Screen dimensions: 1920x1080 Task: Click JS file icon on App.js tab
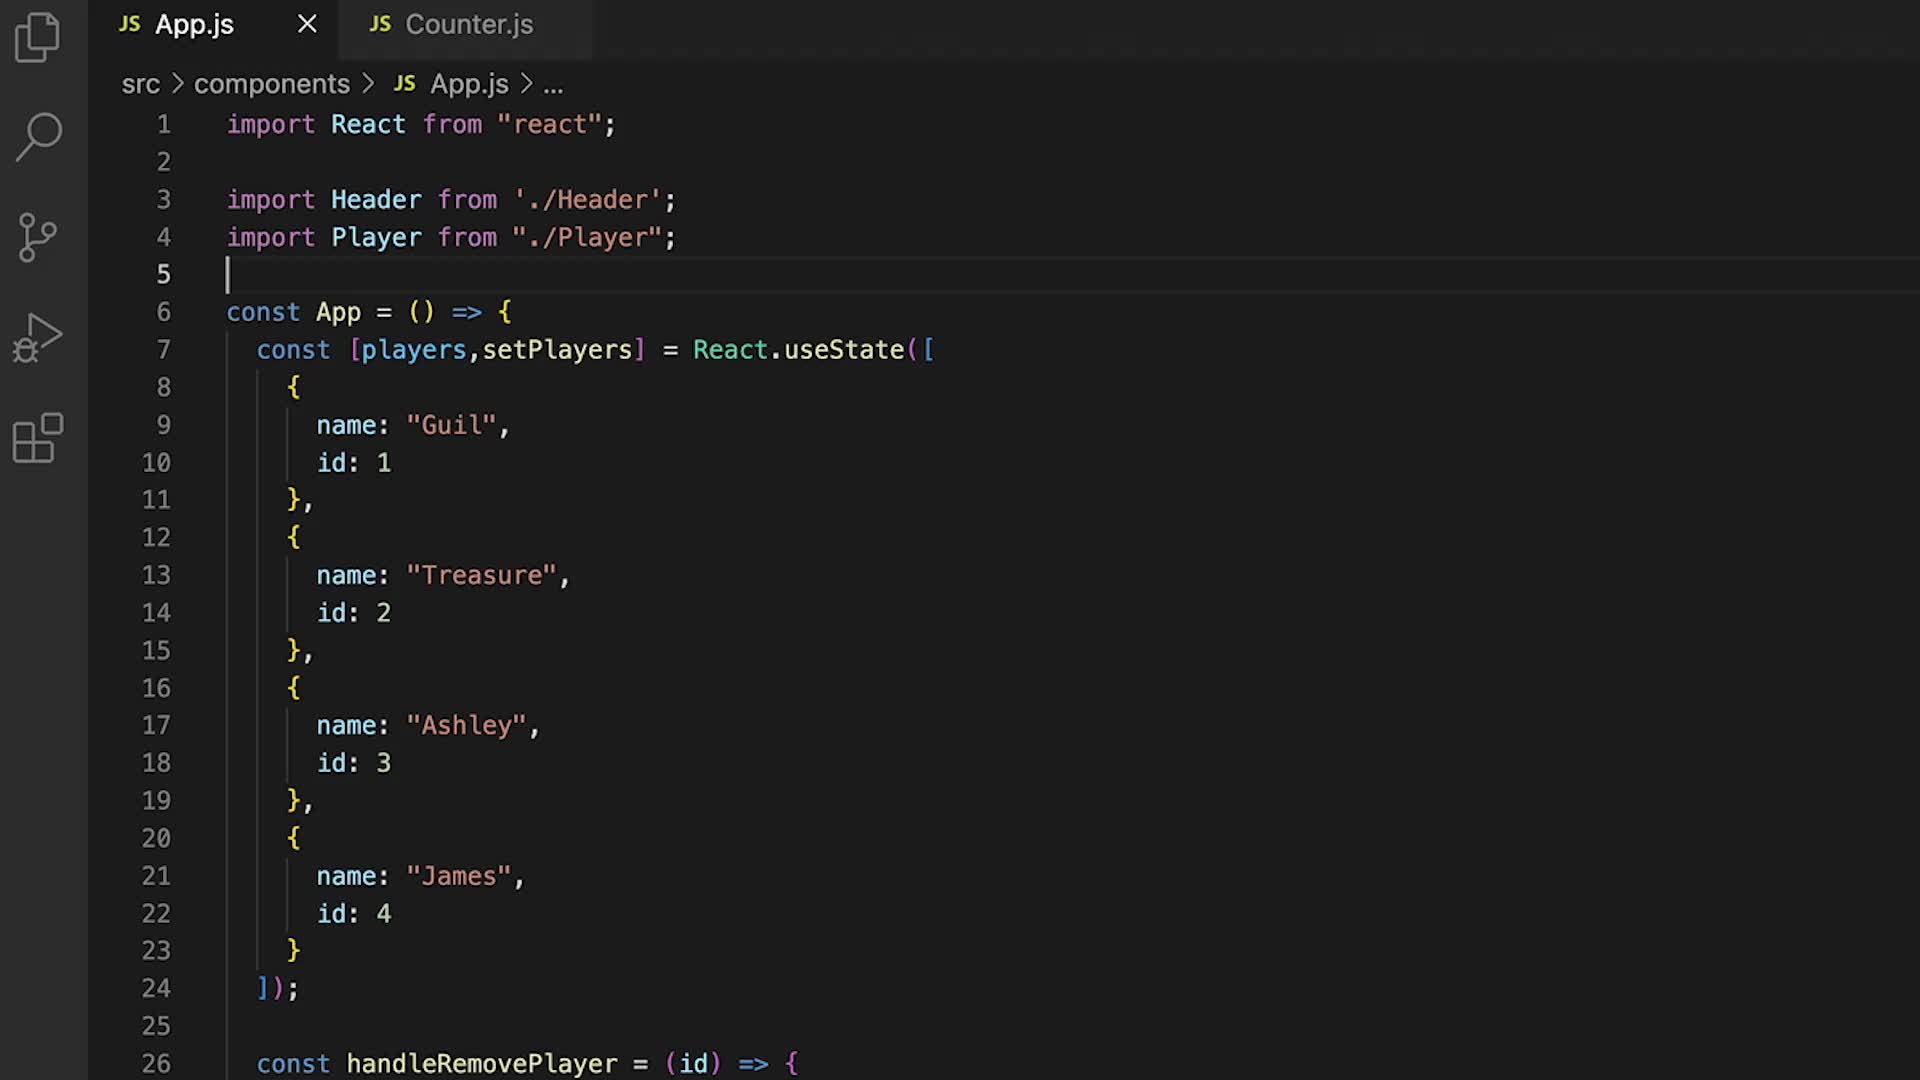coord(130,24)
